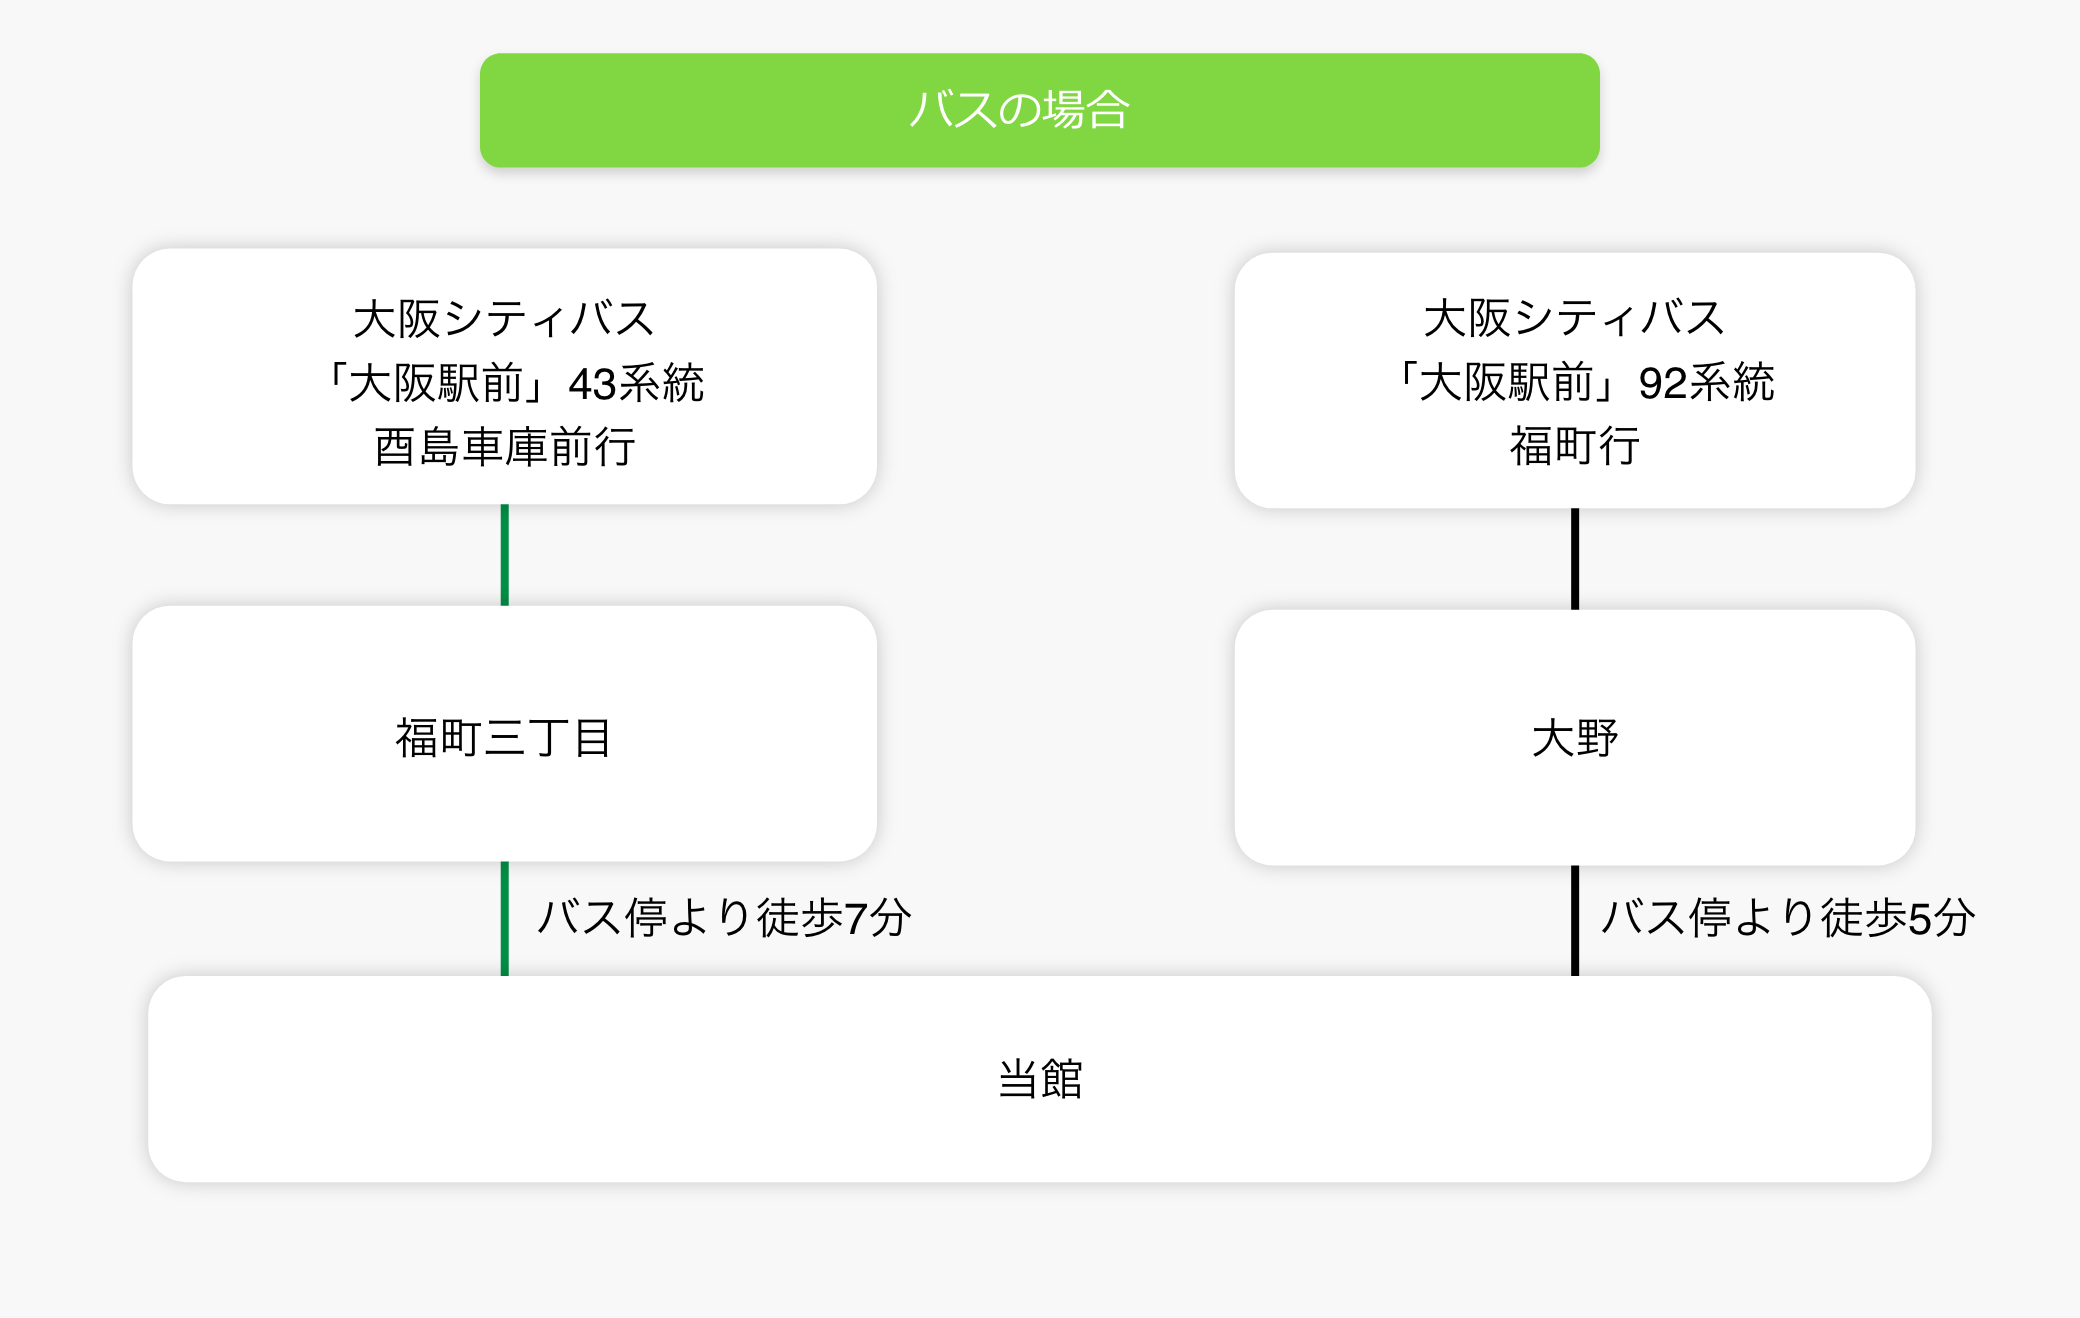Select the 当館 destination box

click(1039, 1079)
